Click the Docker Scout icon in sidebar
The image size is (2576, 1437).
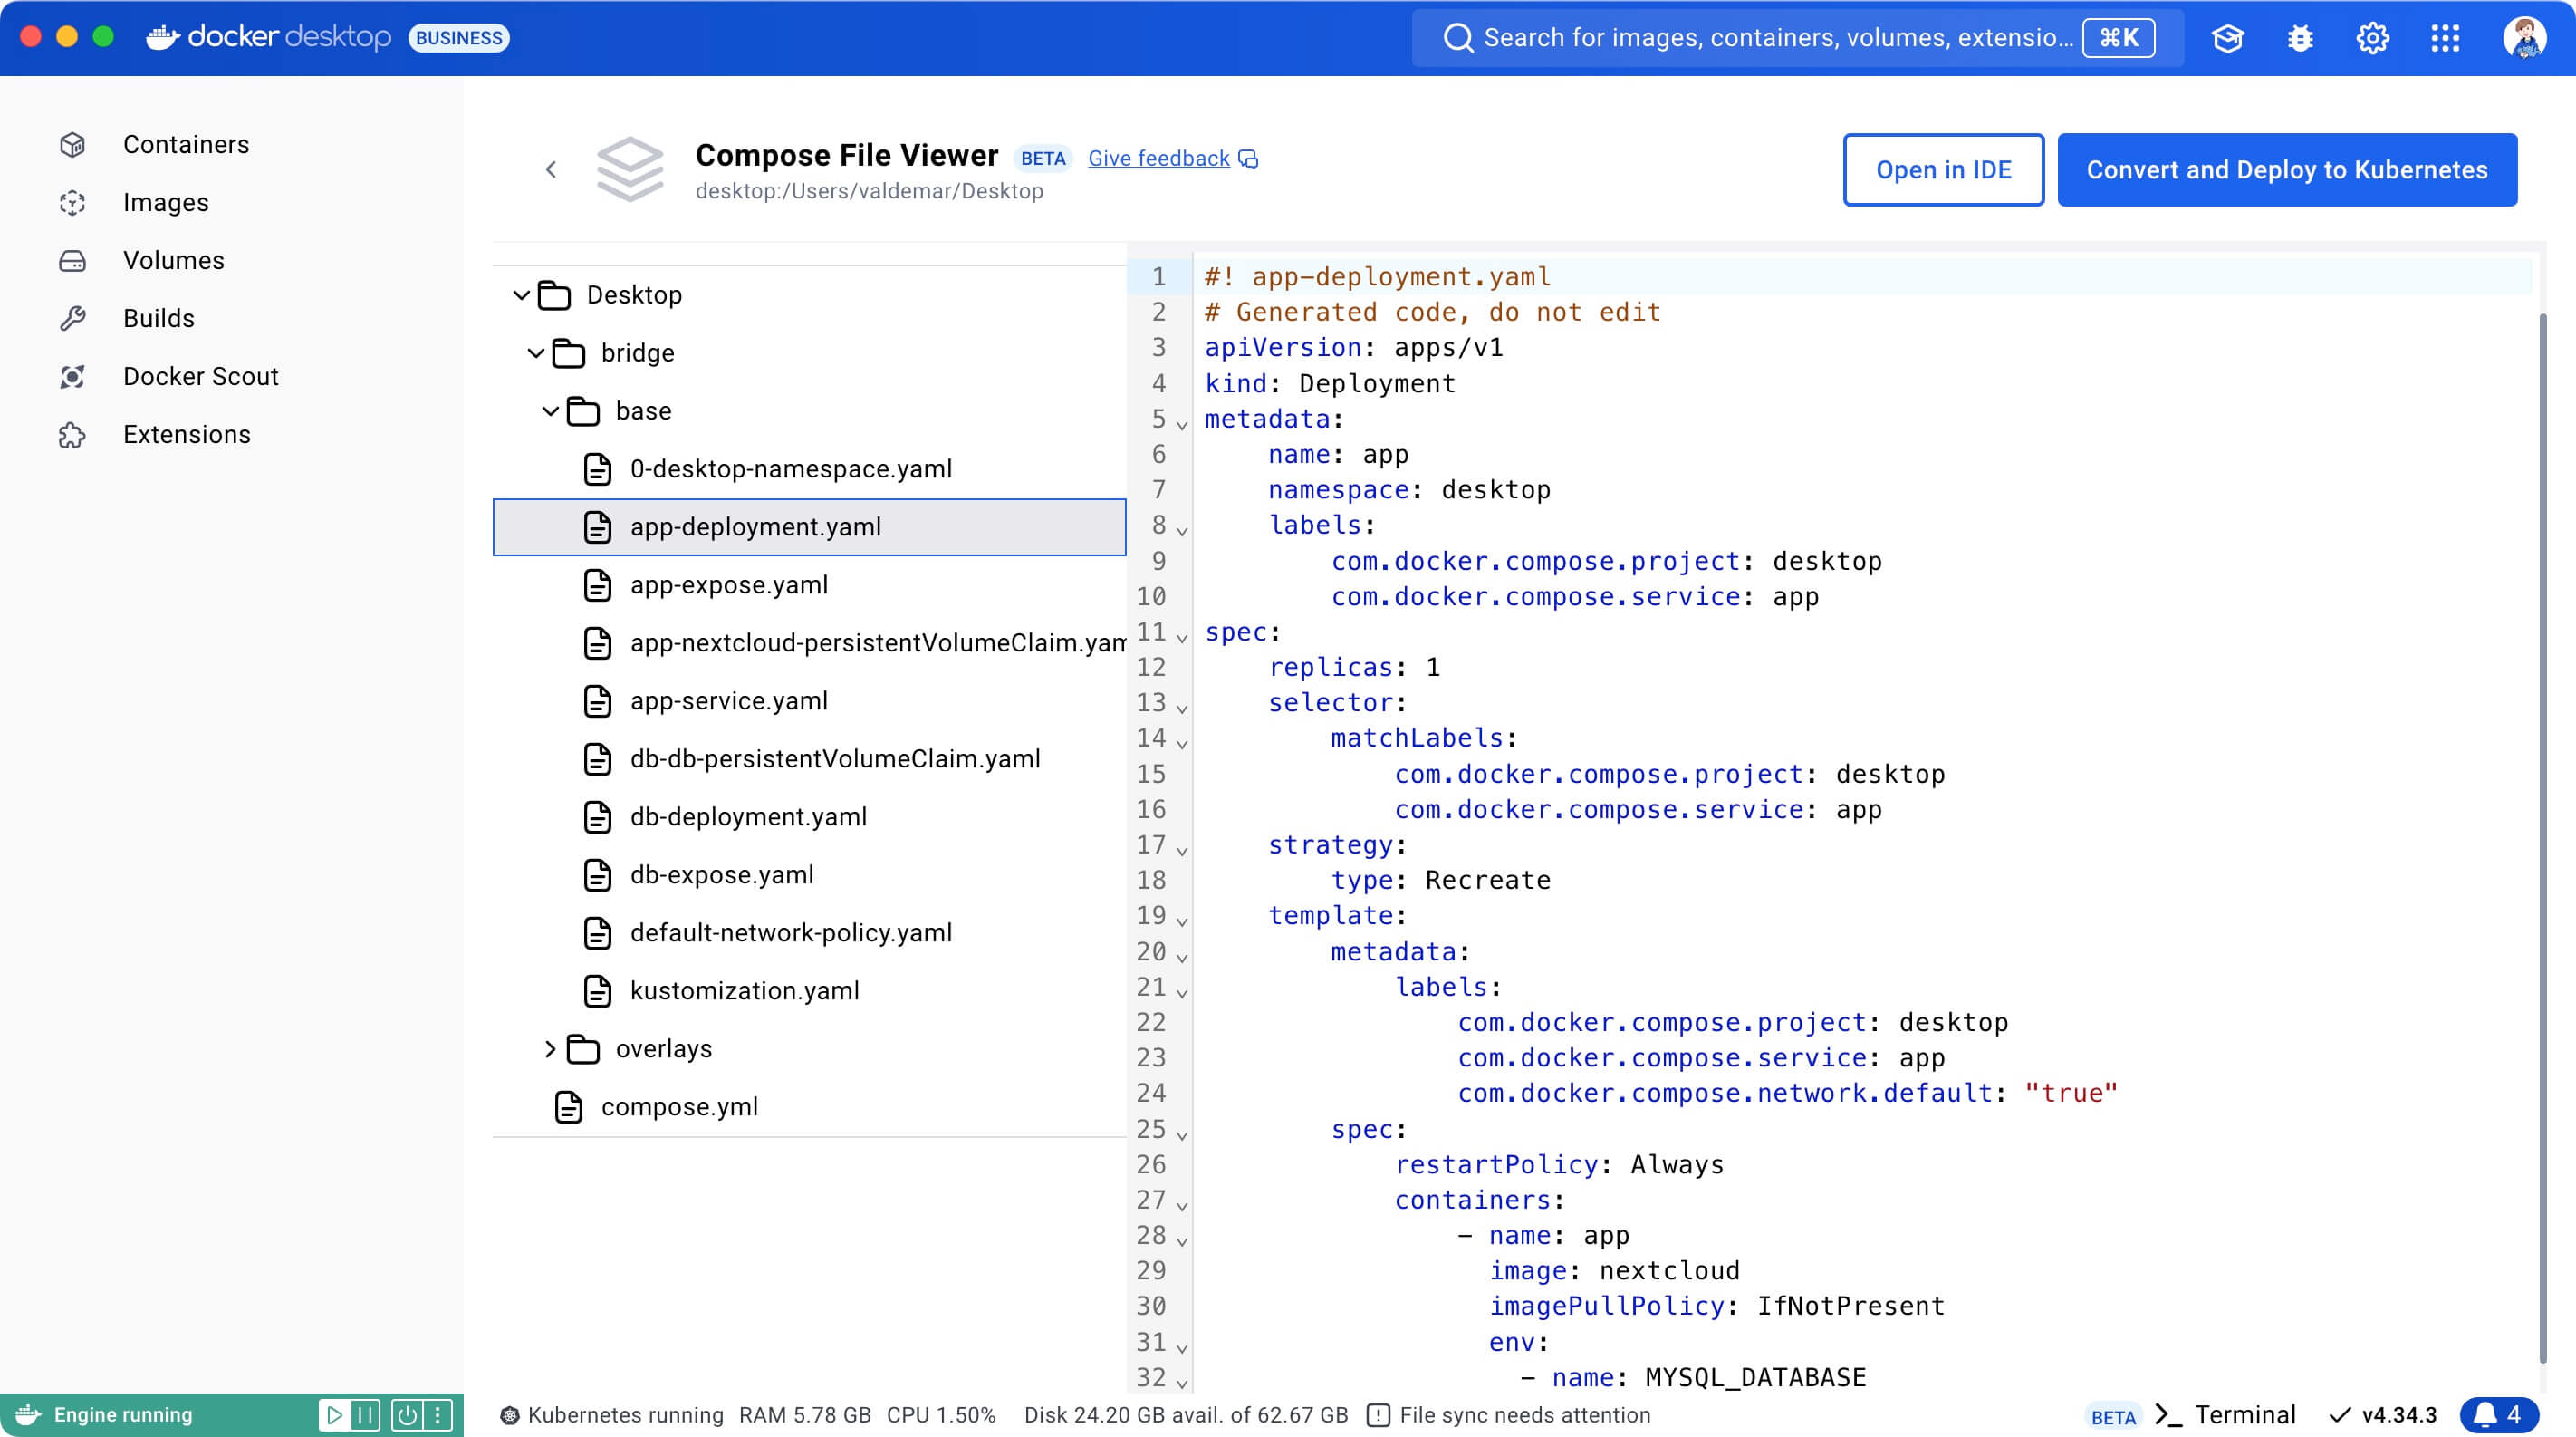point(71,375)
